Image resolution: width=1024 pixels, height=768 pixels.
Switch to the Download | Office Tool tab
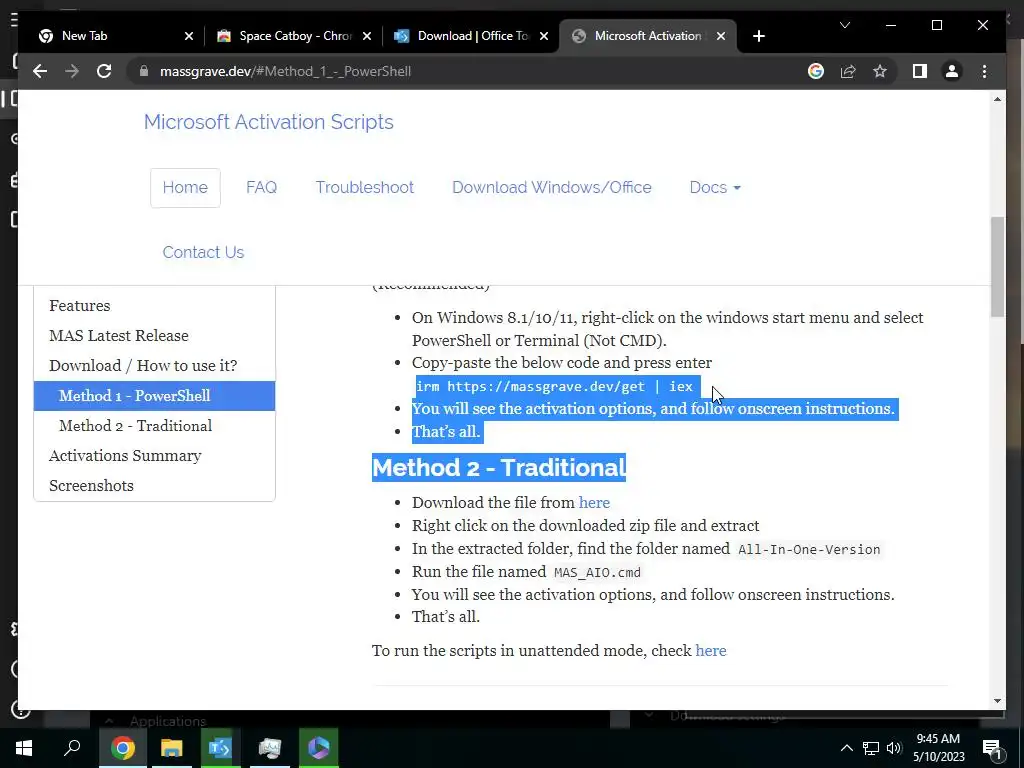point(470,36)
